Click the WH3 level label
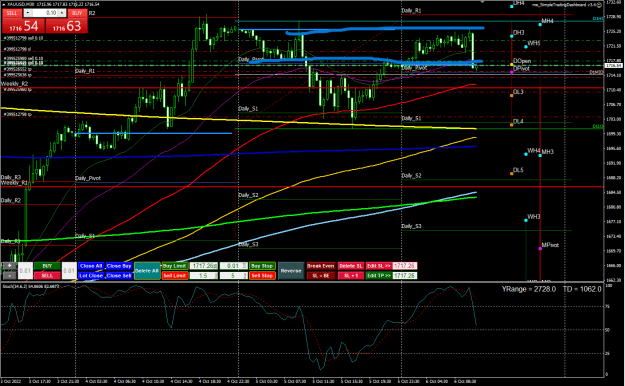The height and width of the screenshot is (386, 625). click(x=534, y=217)
